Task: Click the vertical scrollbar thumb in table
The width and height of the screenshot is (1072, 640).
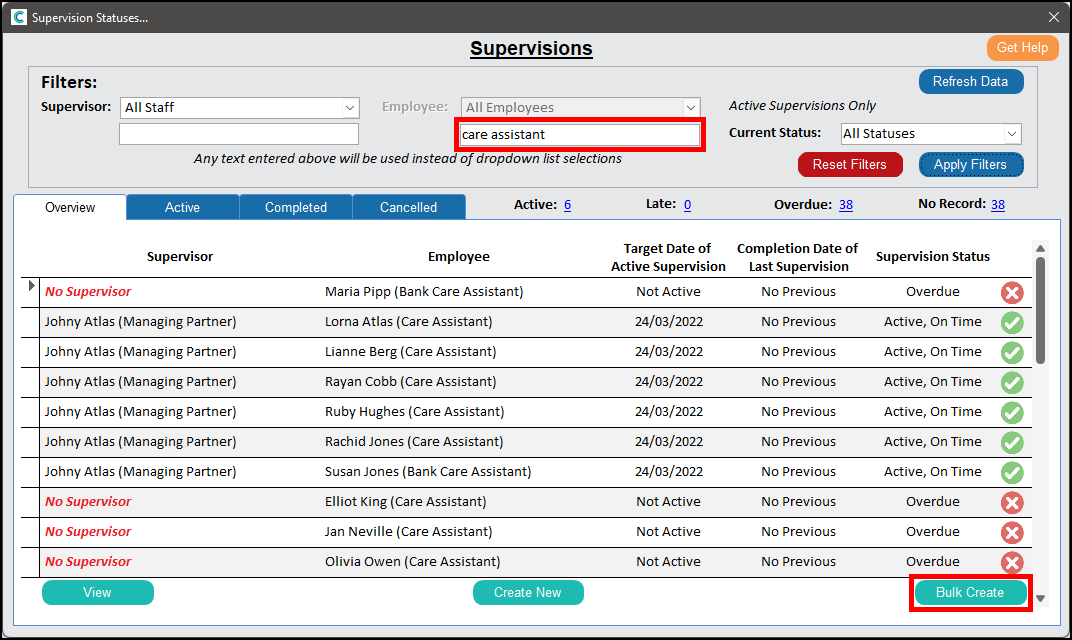Action: click(1040, 310)
